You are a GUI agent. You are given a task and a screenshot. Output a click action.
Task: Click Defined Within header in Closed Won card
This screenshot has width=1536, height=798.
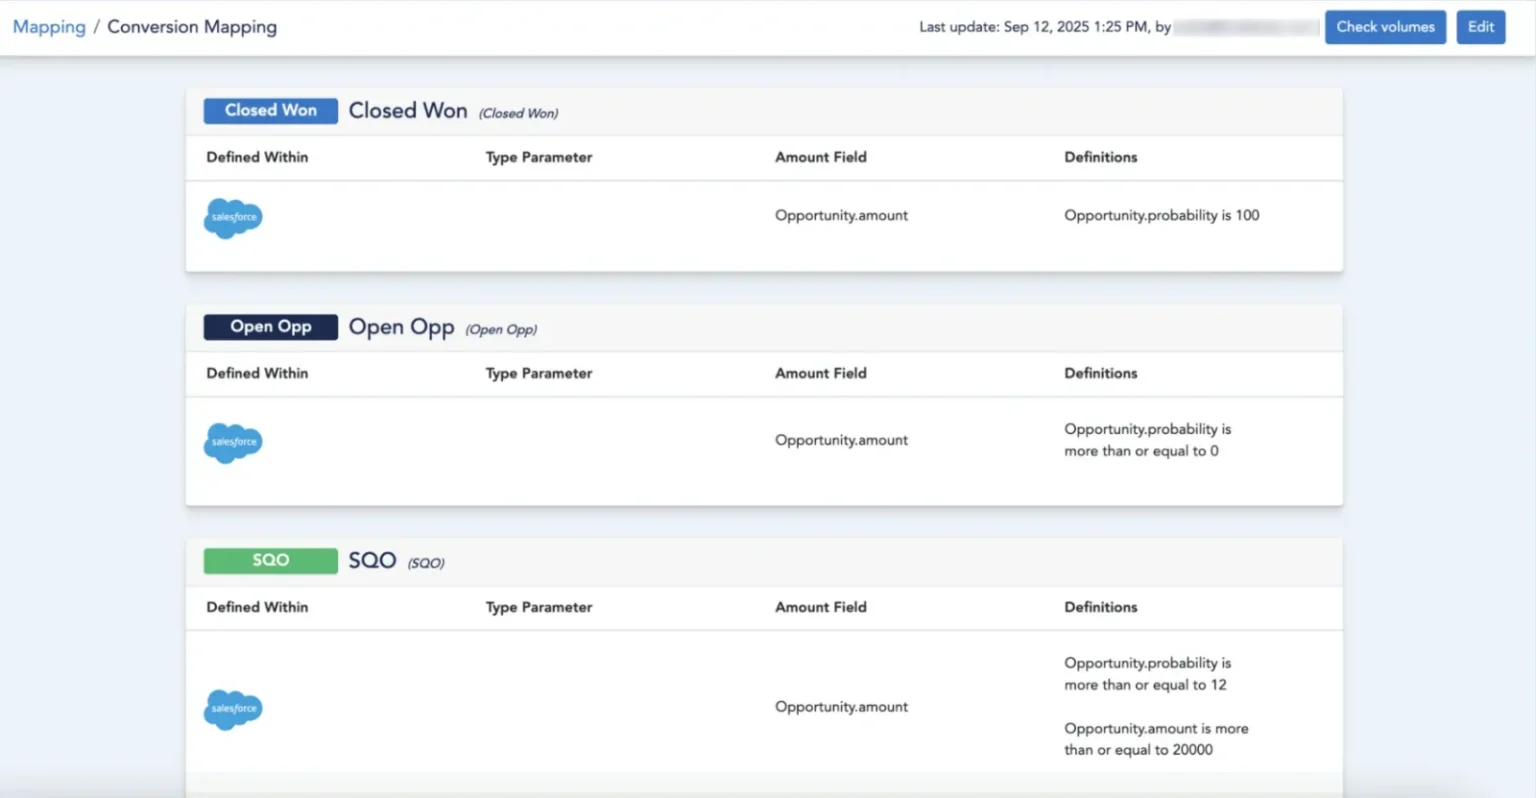coord(257,157)
